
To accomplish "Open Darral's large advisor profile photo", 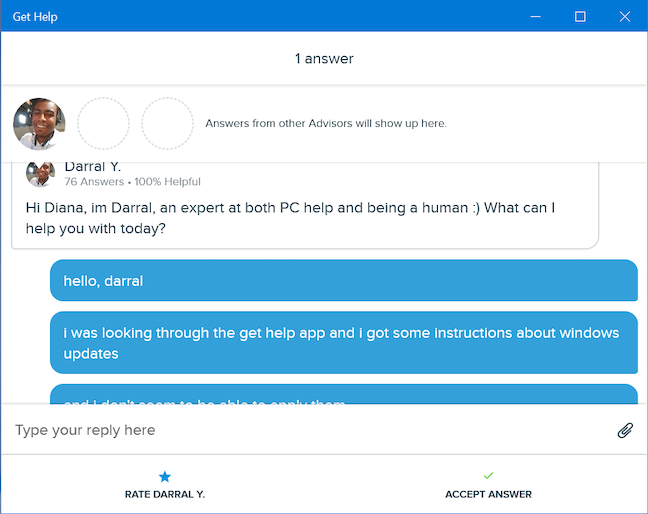I will (x=39, y=124).
